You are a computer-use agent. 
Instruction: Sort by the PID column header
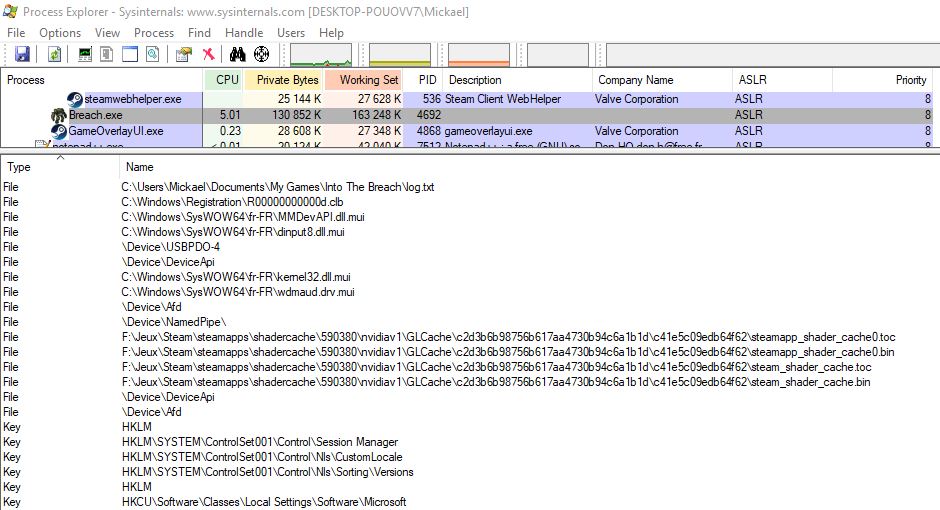click(423, 80)
